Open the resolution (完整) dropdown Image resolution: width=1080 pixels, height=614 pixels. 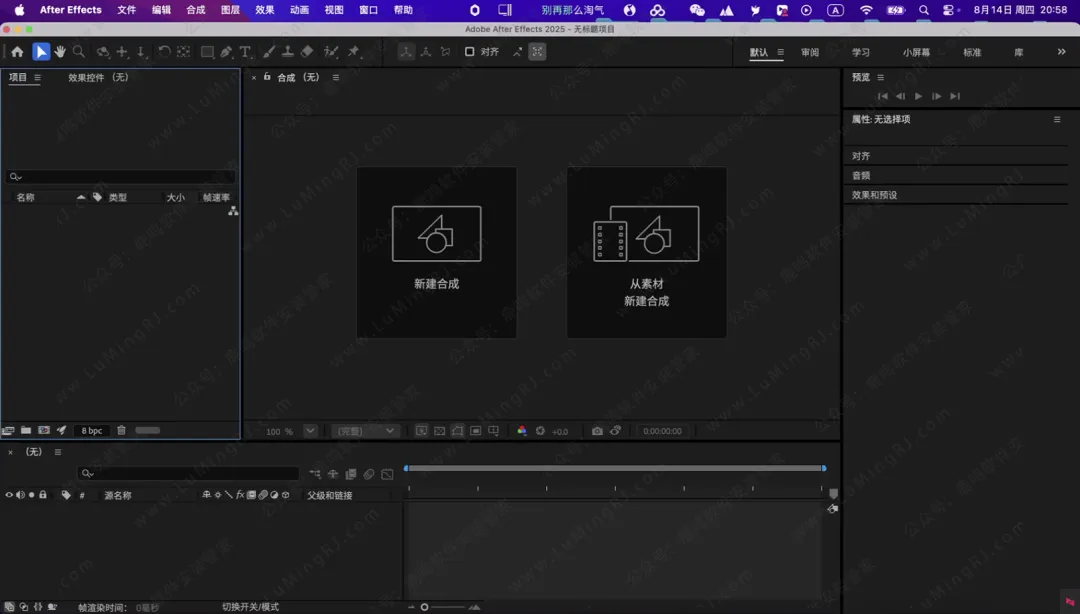pyautogui.click(x=365, y=431)
